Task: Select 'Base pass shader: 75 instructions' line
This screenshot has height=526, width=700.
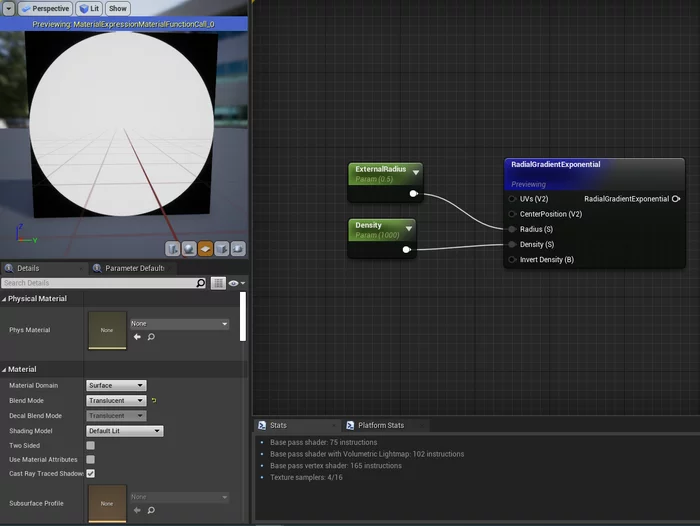Action: point(323,442)
